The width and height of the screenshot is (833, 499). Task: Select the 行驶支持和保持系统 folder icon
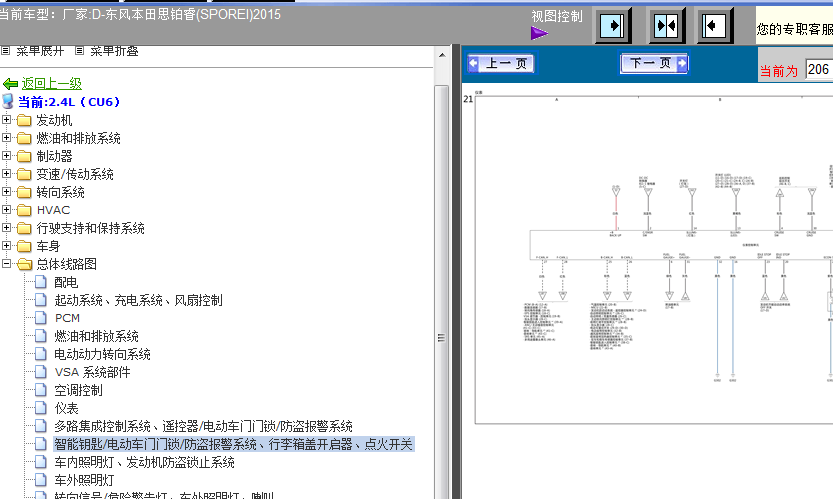24,228
